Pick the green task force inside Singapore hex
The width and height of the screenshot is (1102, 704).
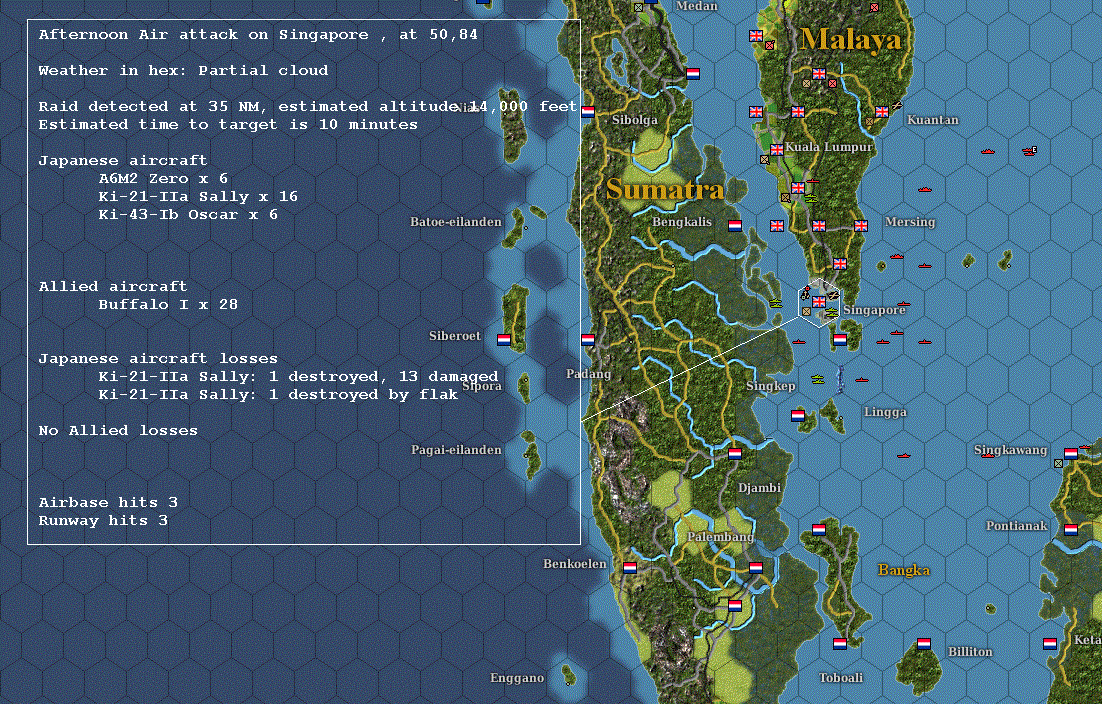[832, 313]
